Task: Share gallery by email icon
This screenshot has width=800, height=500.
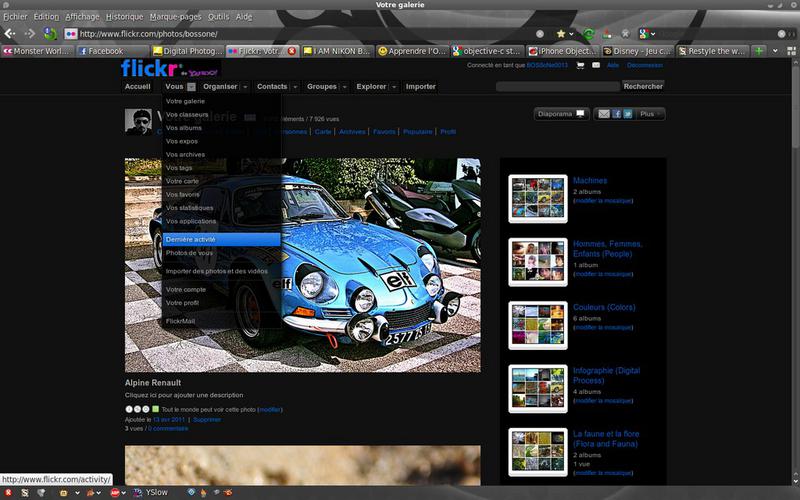Action: click(x=604, y=114)
